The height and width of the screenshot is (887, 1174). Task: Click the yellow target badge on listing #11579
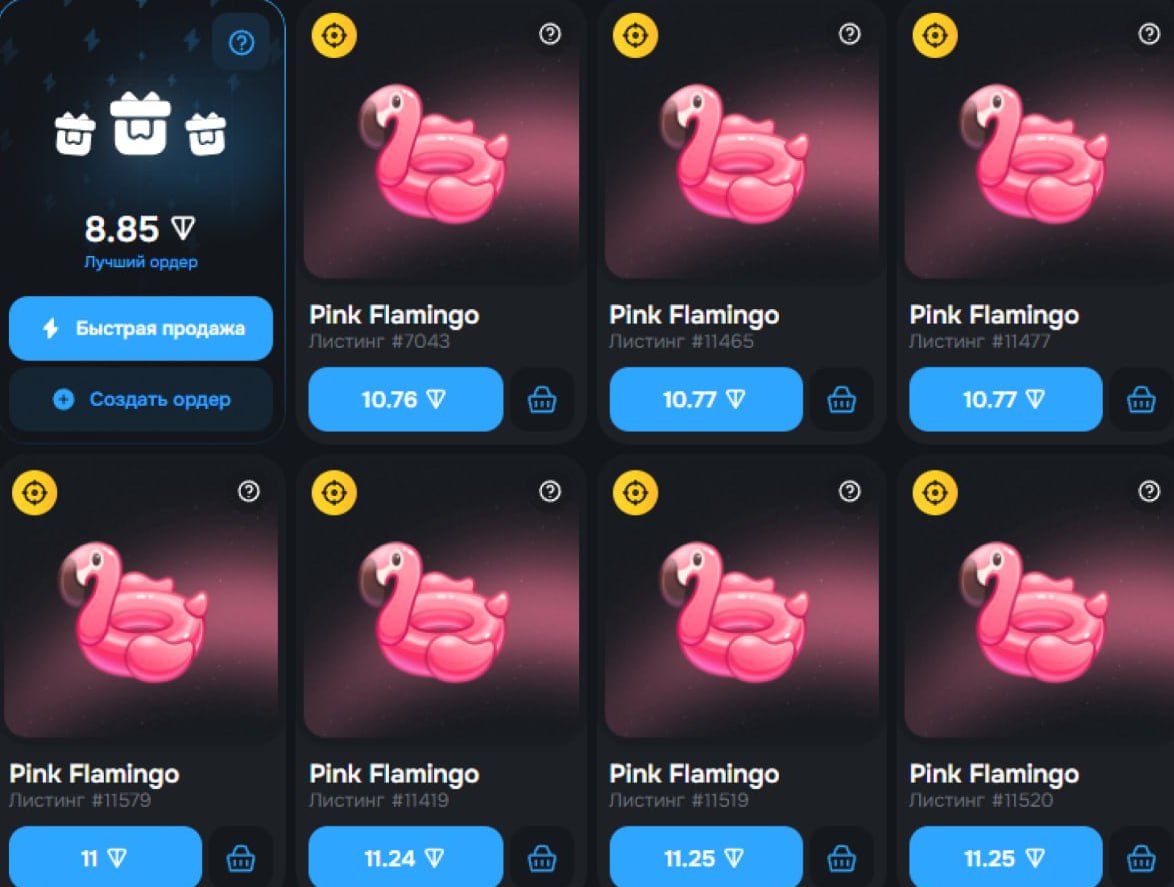34,493
